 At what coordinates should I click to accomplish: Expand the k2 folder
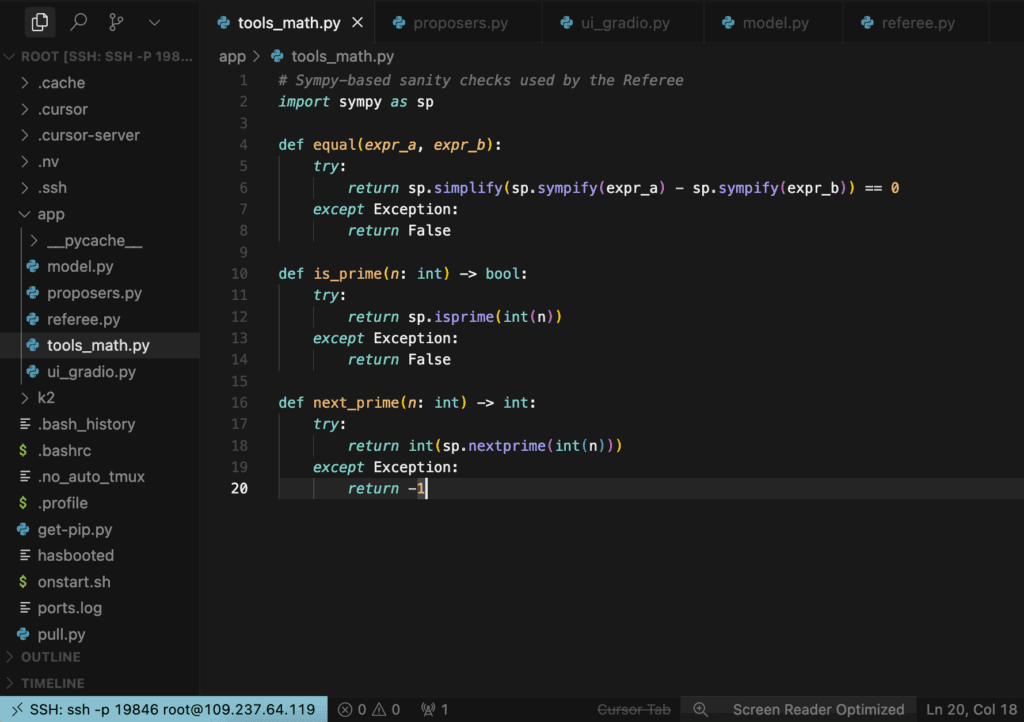pyautogui.click(x=46, y=397)
